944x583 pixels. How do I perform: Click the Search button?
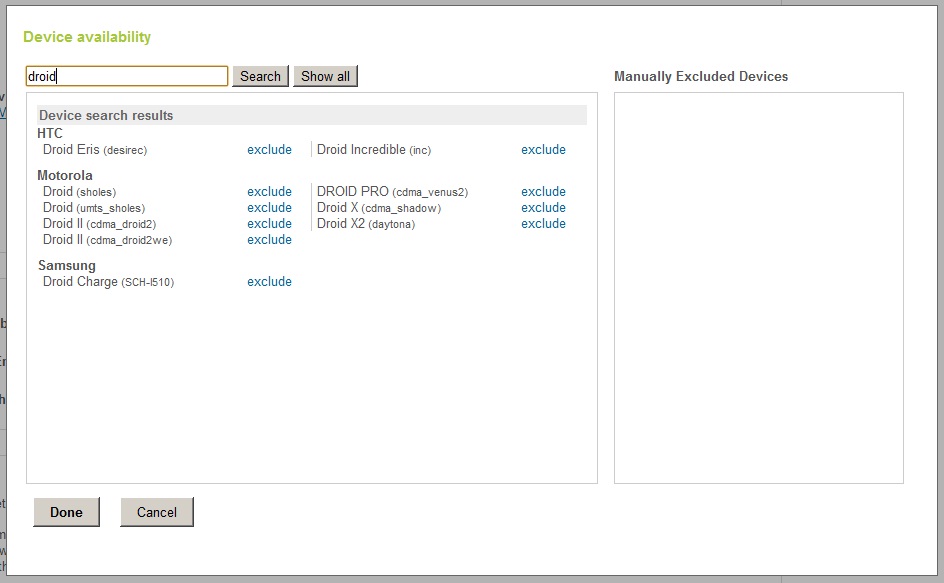click(260, 76)
